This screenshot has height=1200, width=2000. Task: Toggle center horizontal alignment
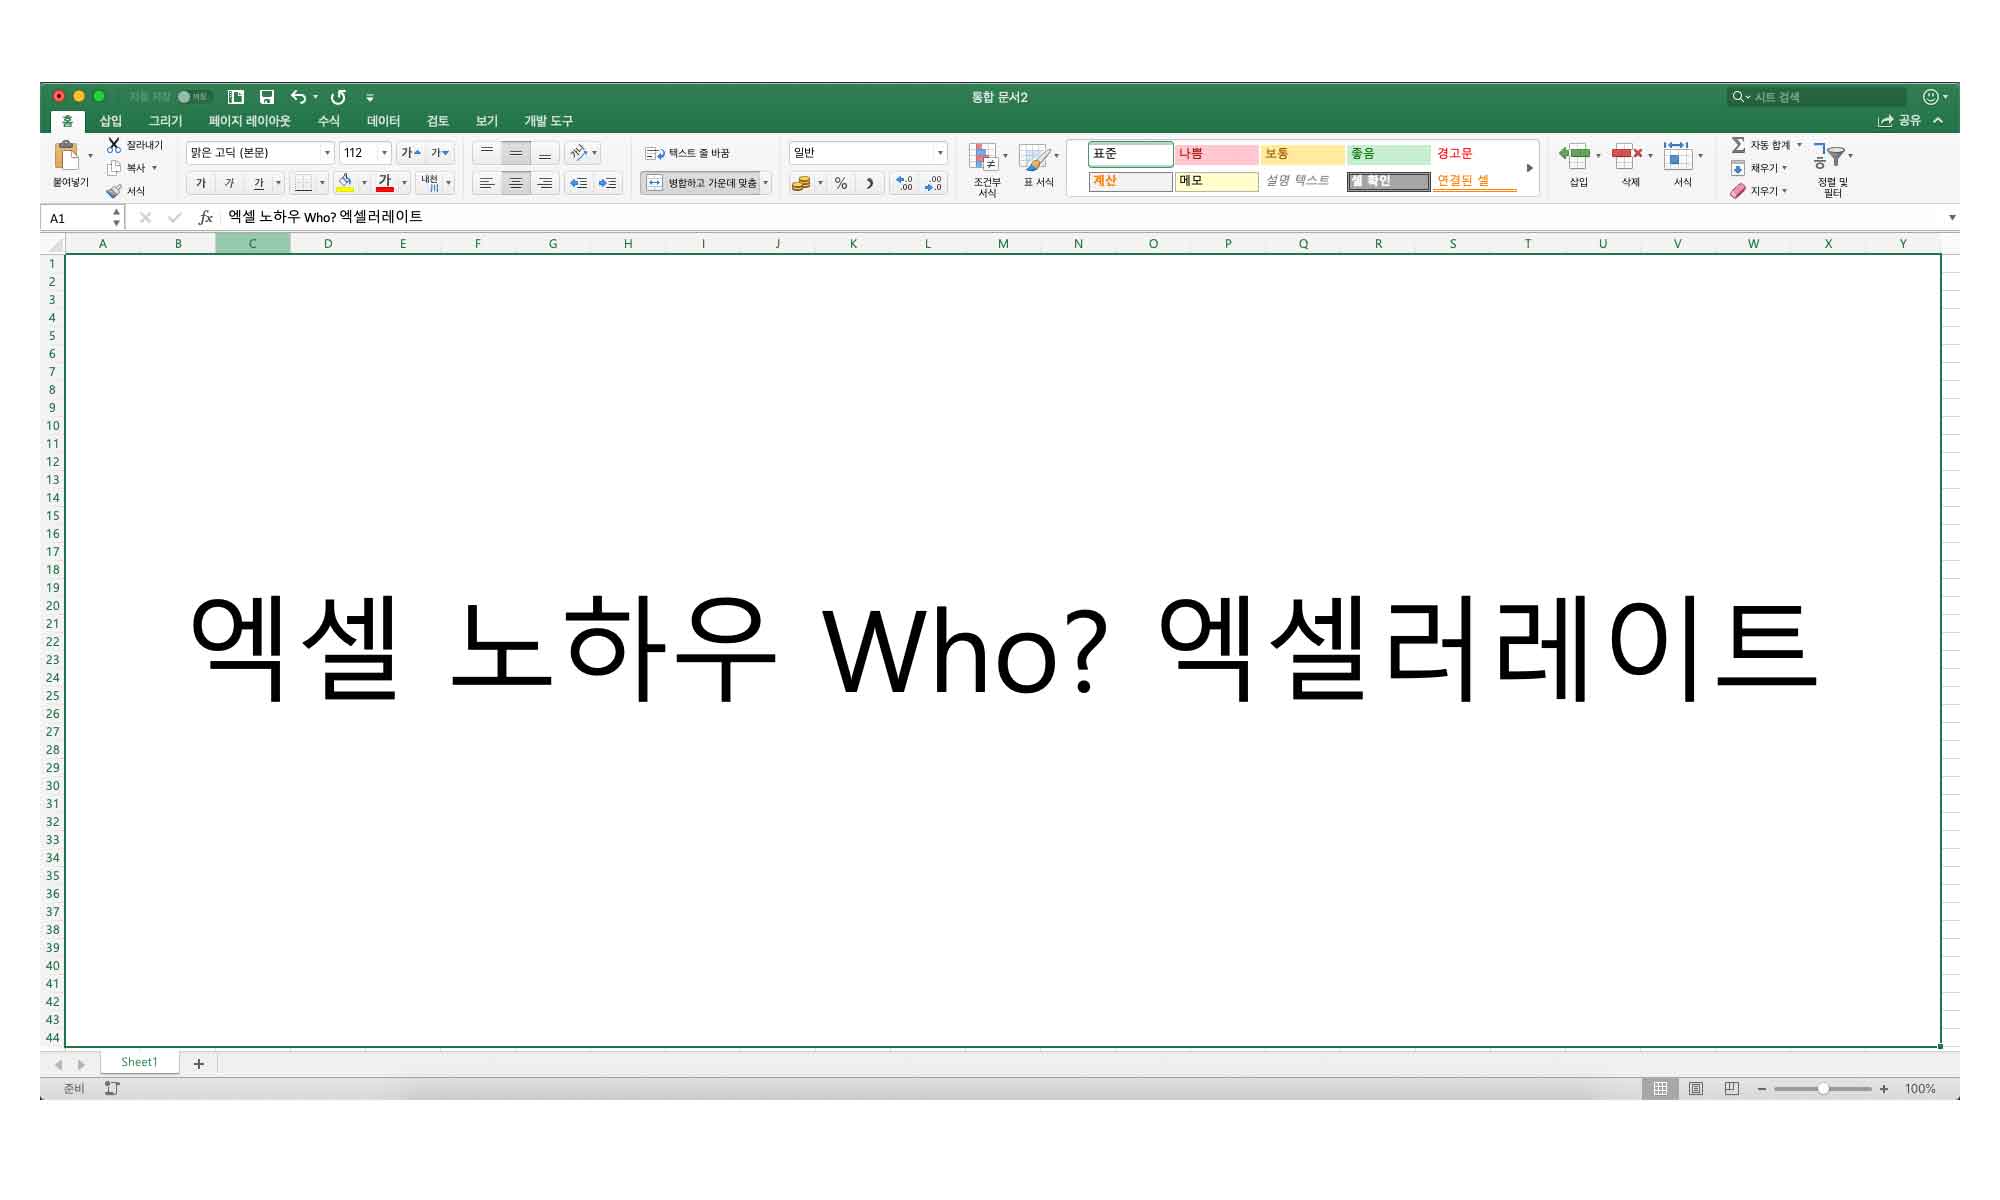(515, 183)
